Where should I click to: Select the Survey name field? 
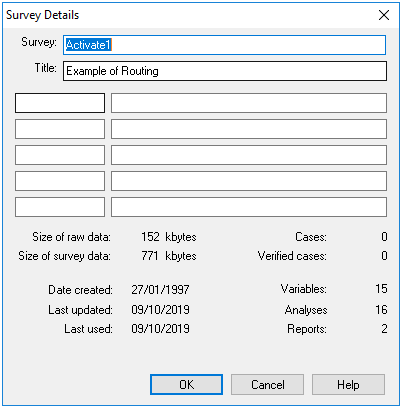click(x=225, y=45)
